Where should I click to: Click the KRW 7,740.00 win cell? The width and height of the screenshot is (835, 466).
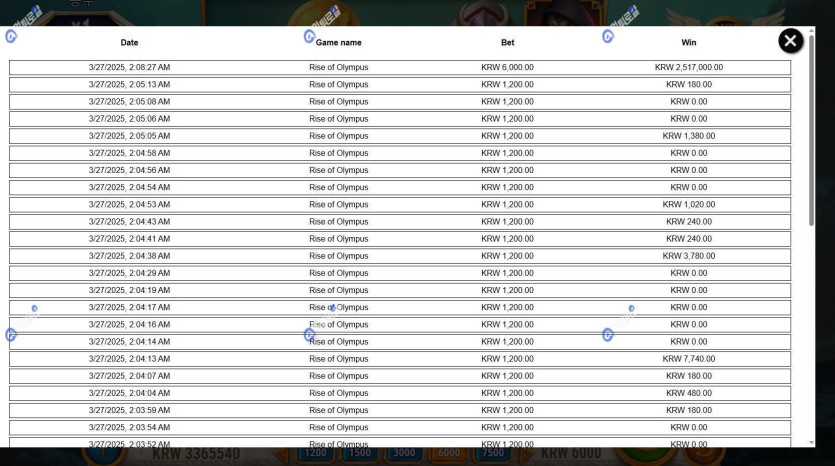688,359
